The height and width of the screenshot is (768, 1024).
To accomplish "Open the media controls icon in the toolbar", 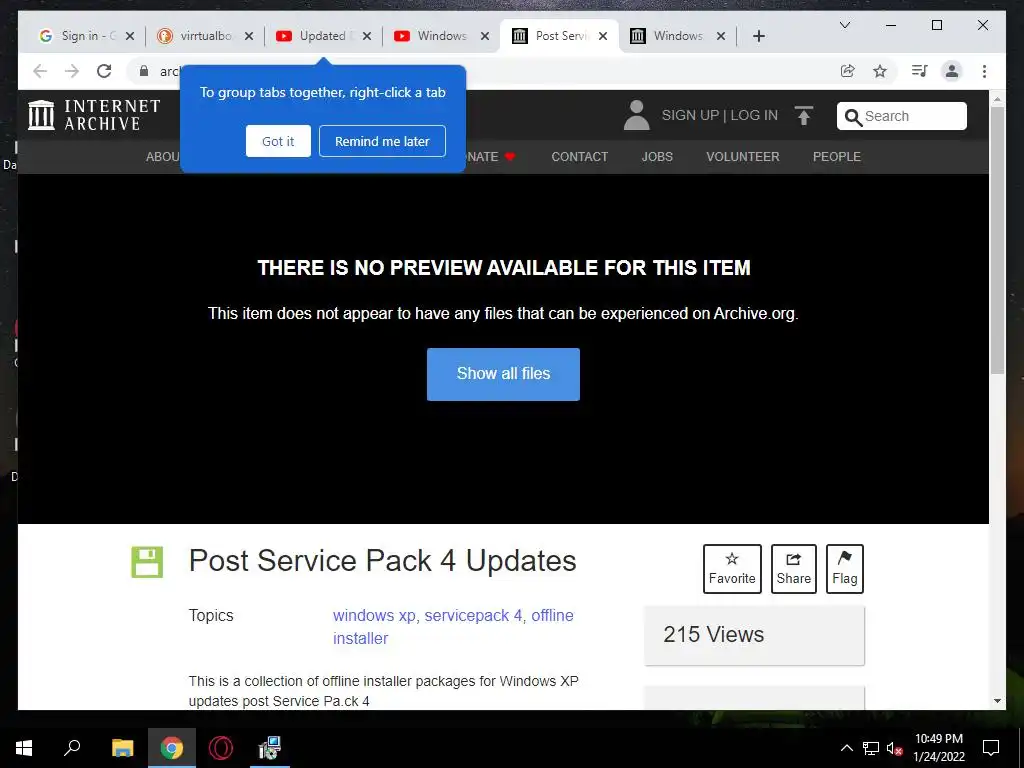I will 920,71.
